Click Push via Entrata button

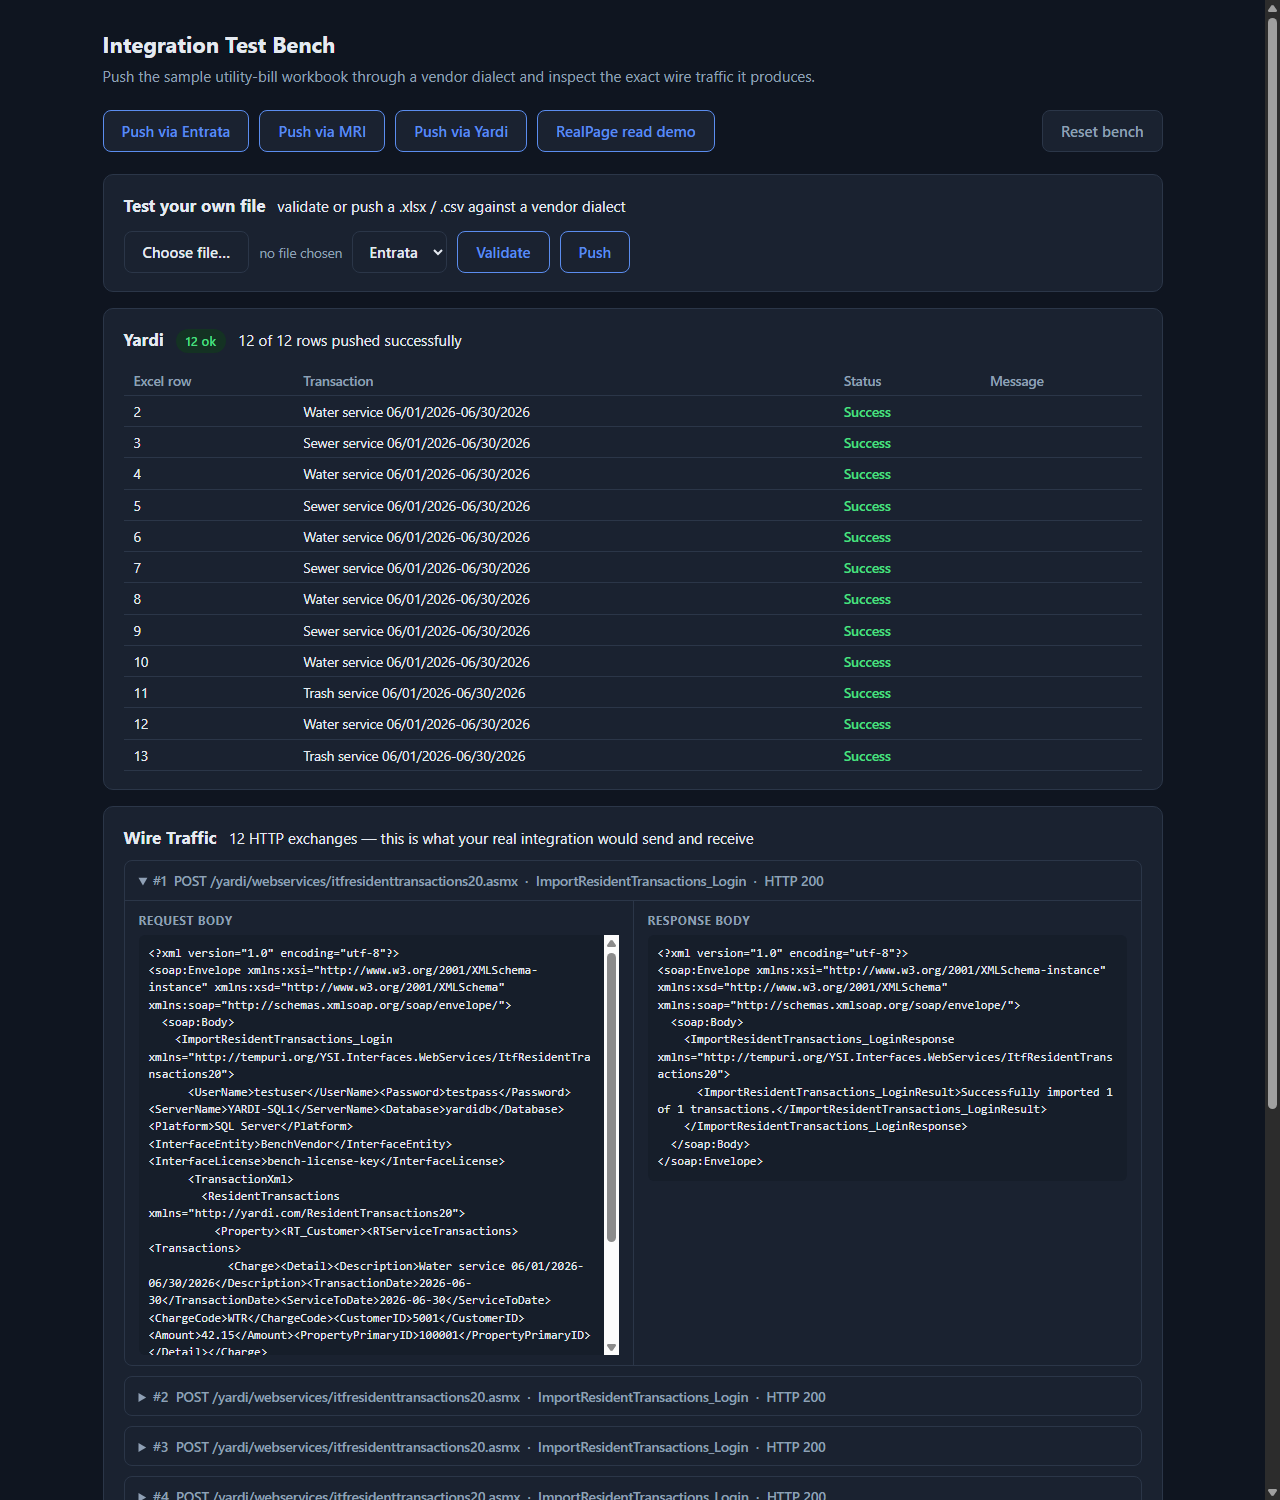click(x=176, y=131)
